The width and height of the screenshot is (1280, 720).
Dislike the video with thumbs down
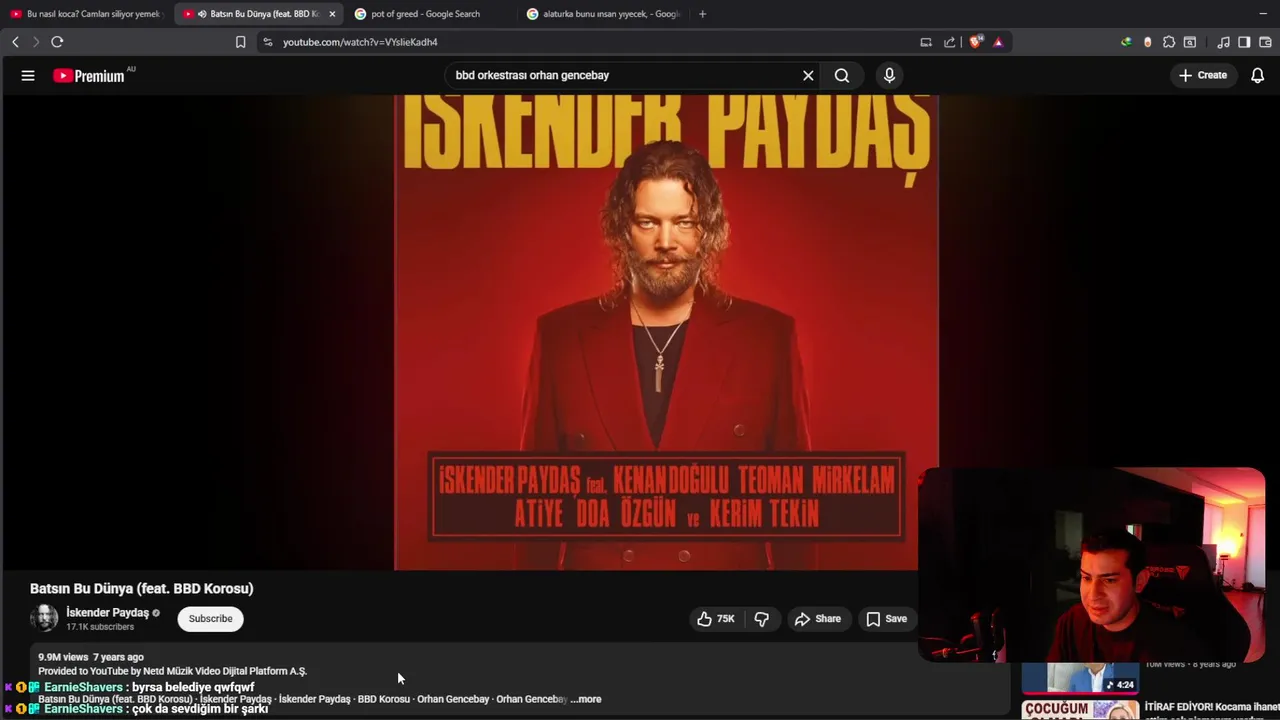(x=762, y=619)
